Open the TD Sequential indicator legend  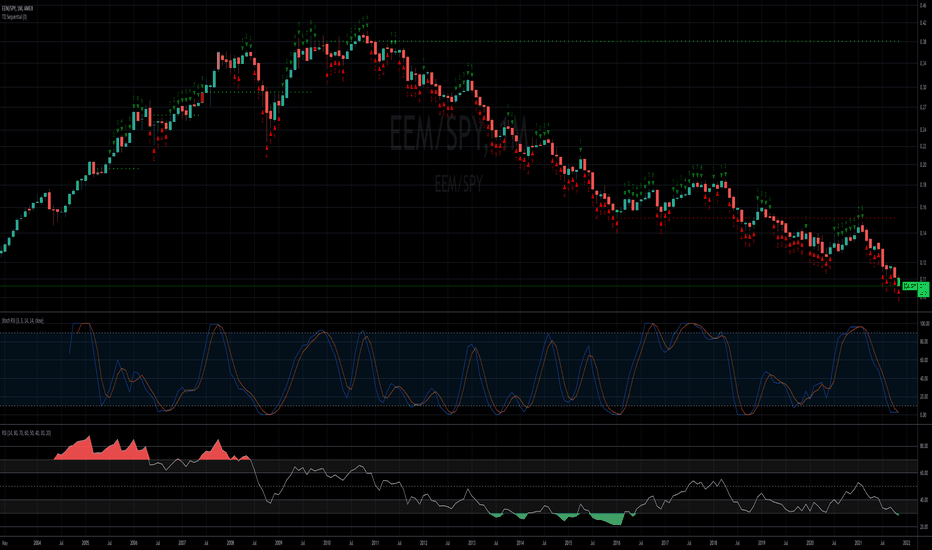click(14, 17)
